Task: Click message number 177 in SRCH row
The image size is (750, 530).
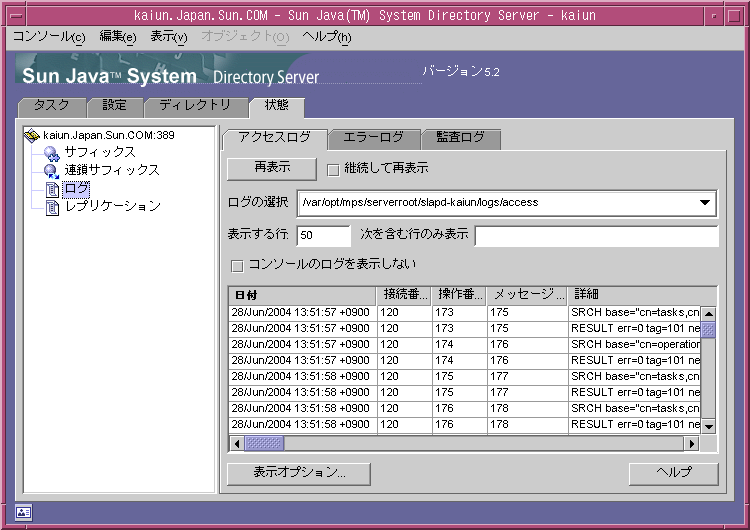Action: [528, 377]
